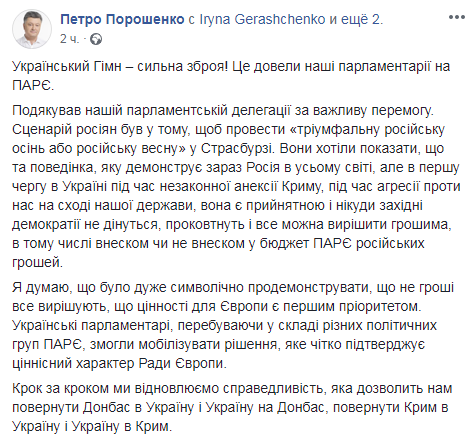Open the post via '2 ч.' timestamp
471x437 pixels.
(x=70, y=39)
